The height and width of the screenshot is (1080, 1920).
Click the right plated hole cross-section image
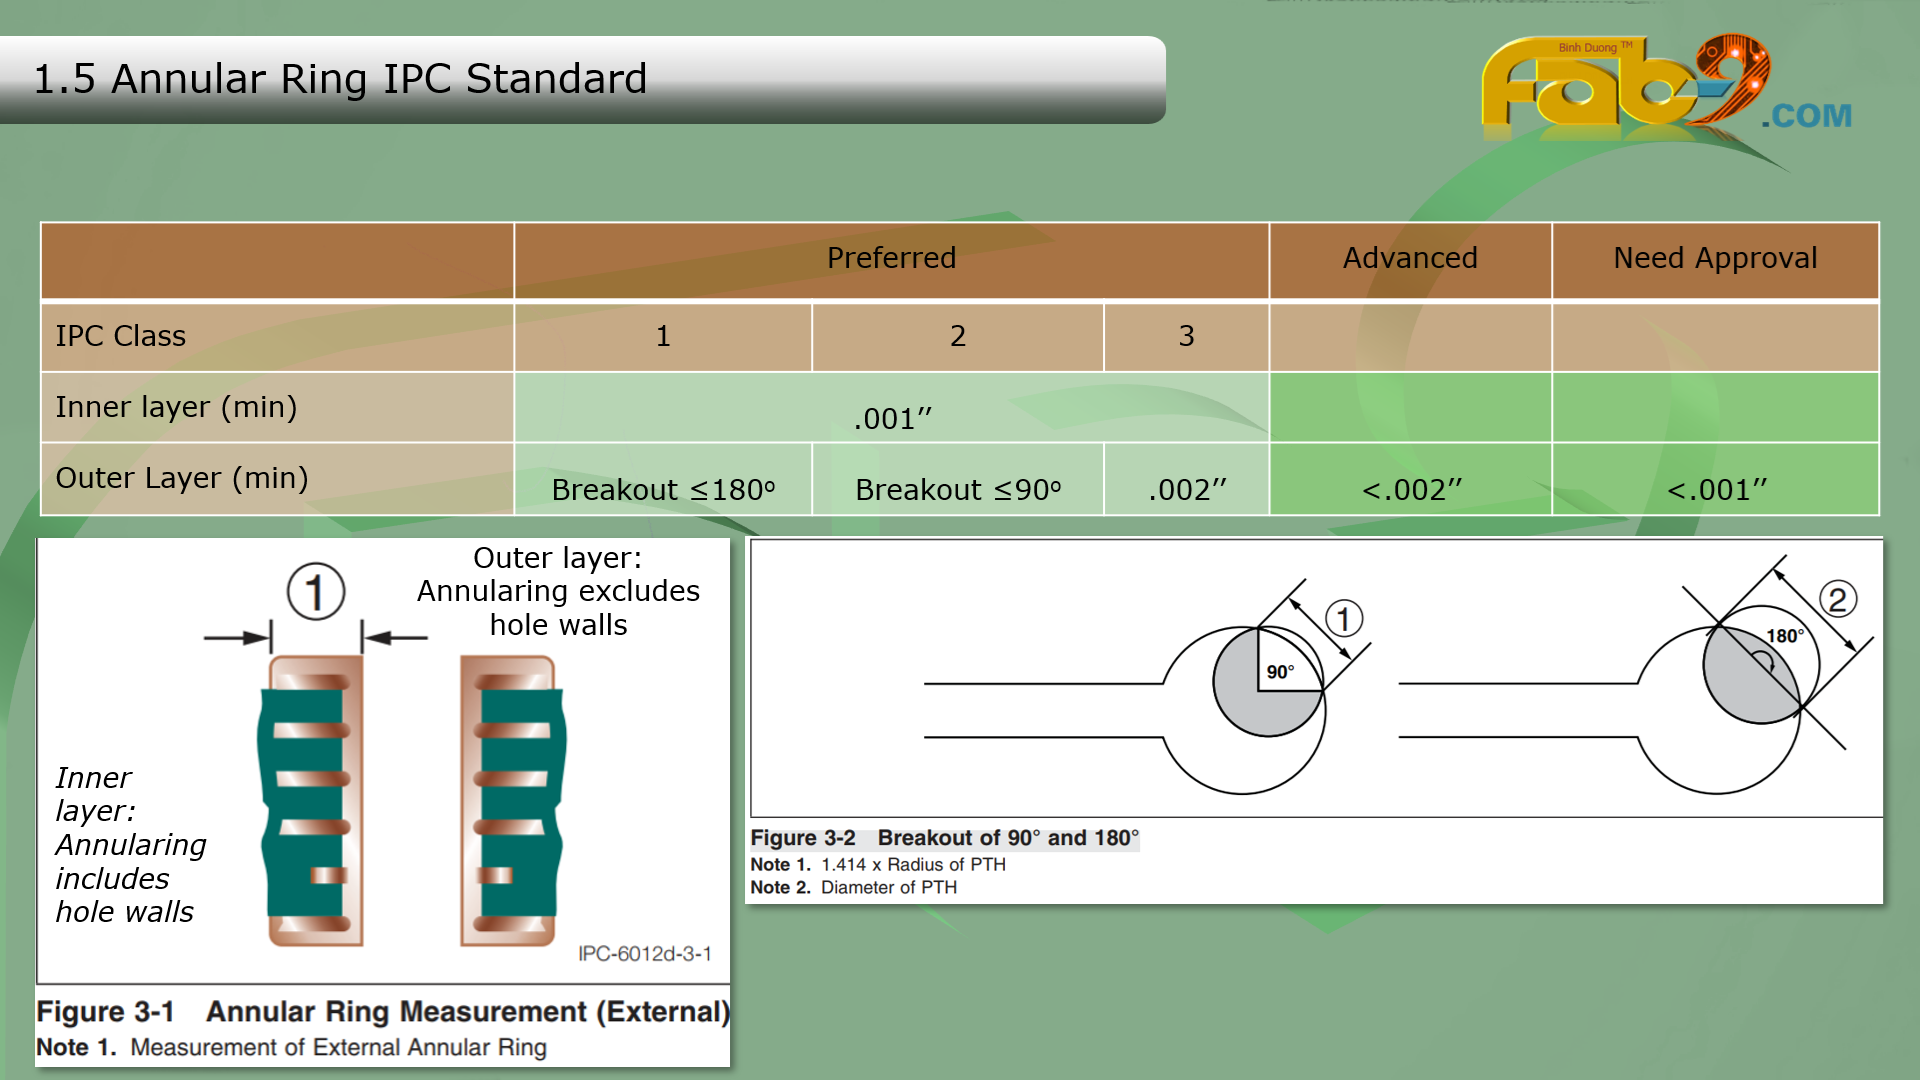click(x=512, y=800)
